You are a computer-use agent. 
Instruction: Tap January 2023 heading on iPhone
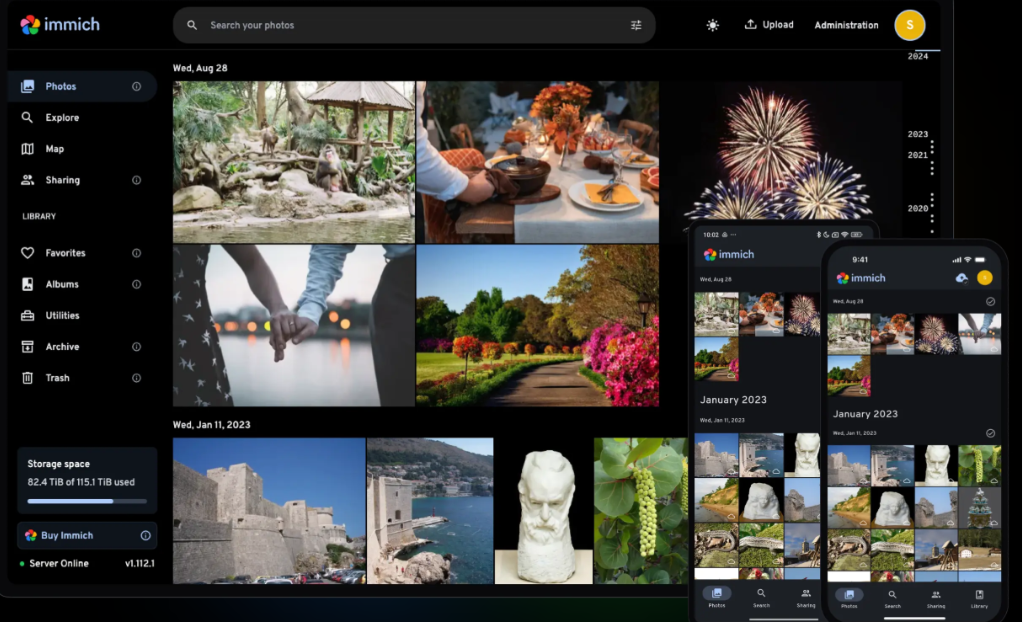865,414
